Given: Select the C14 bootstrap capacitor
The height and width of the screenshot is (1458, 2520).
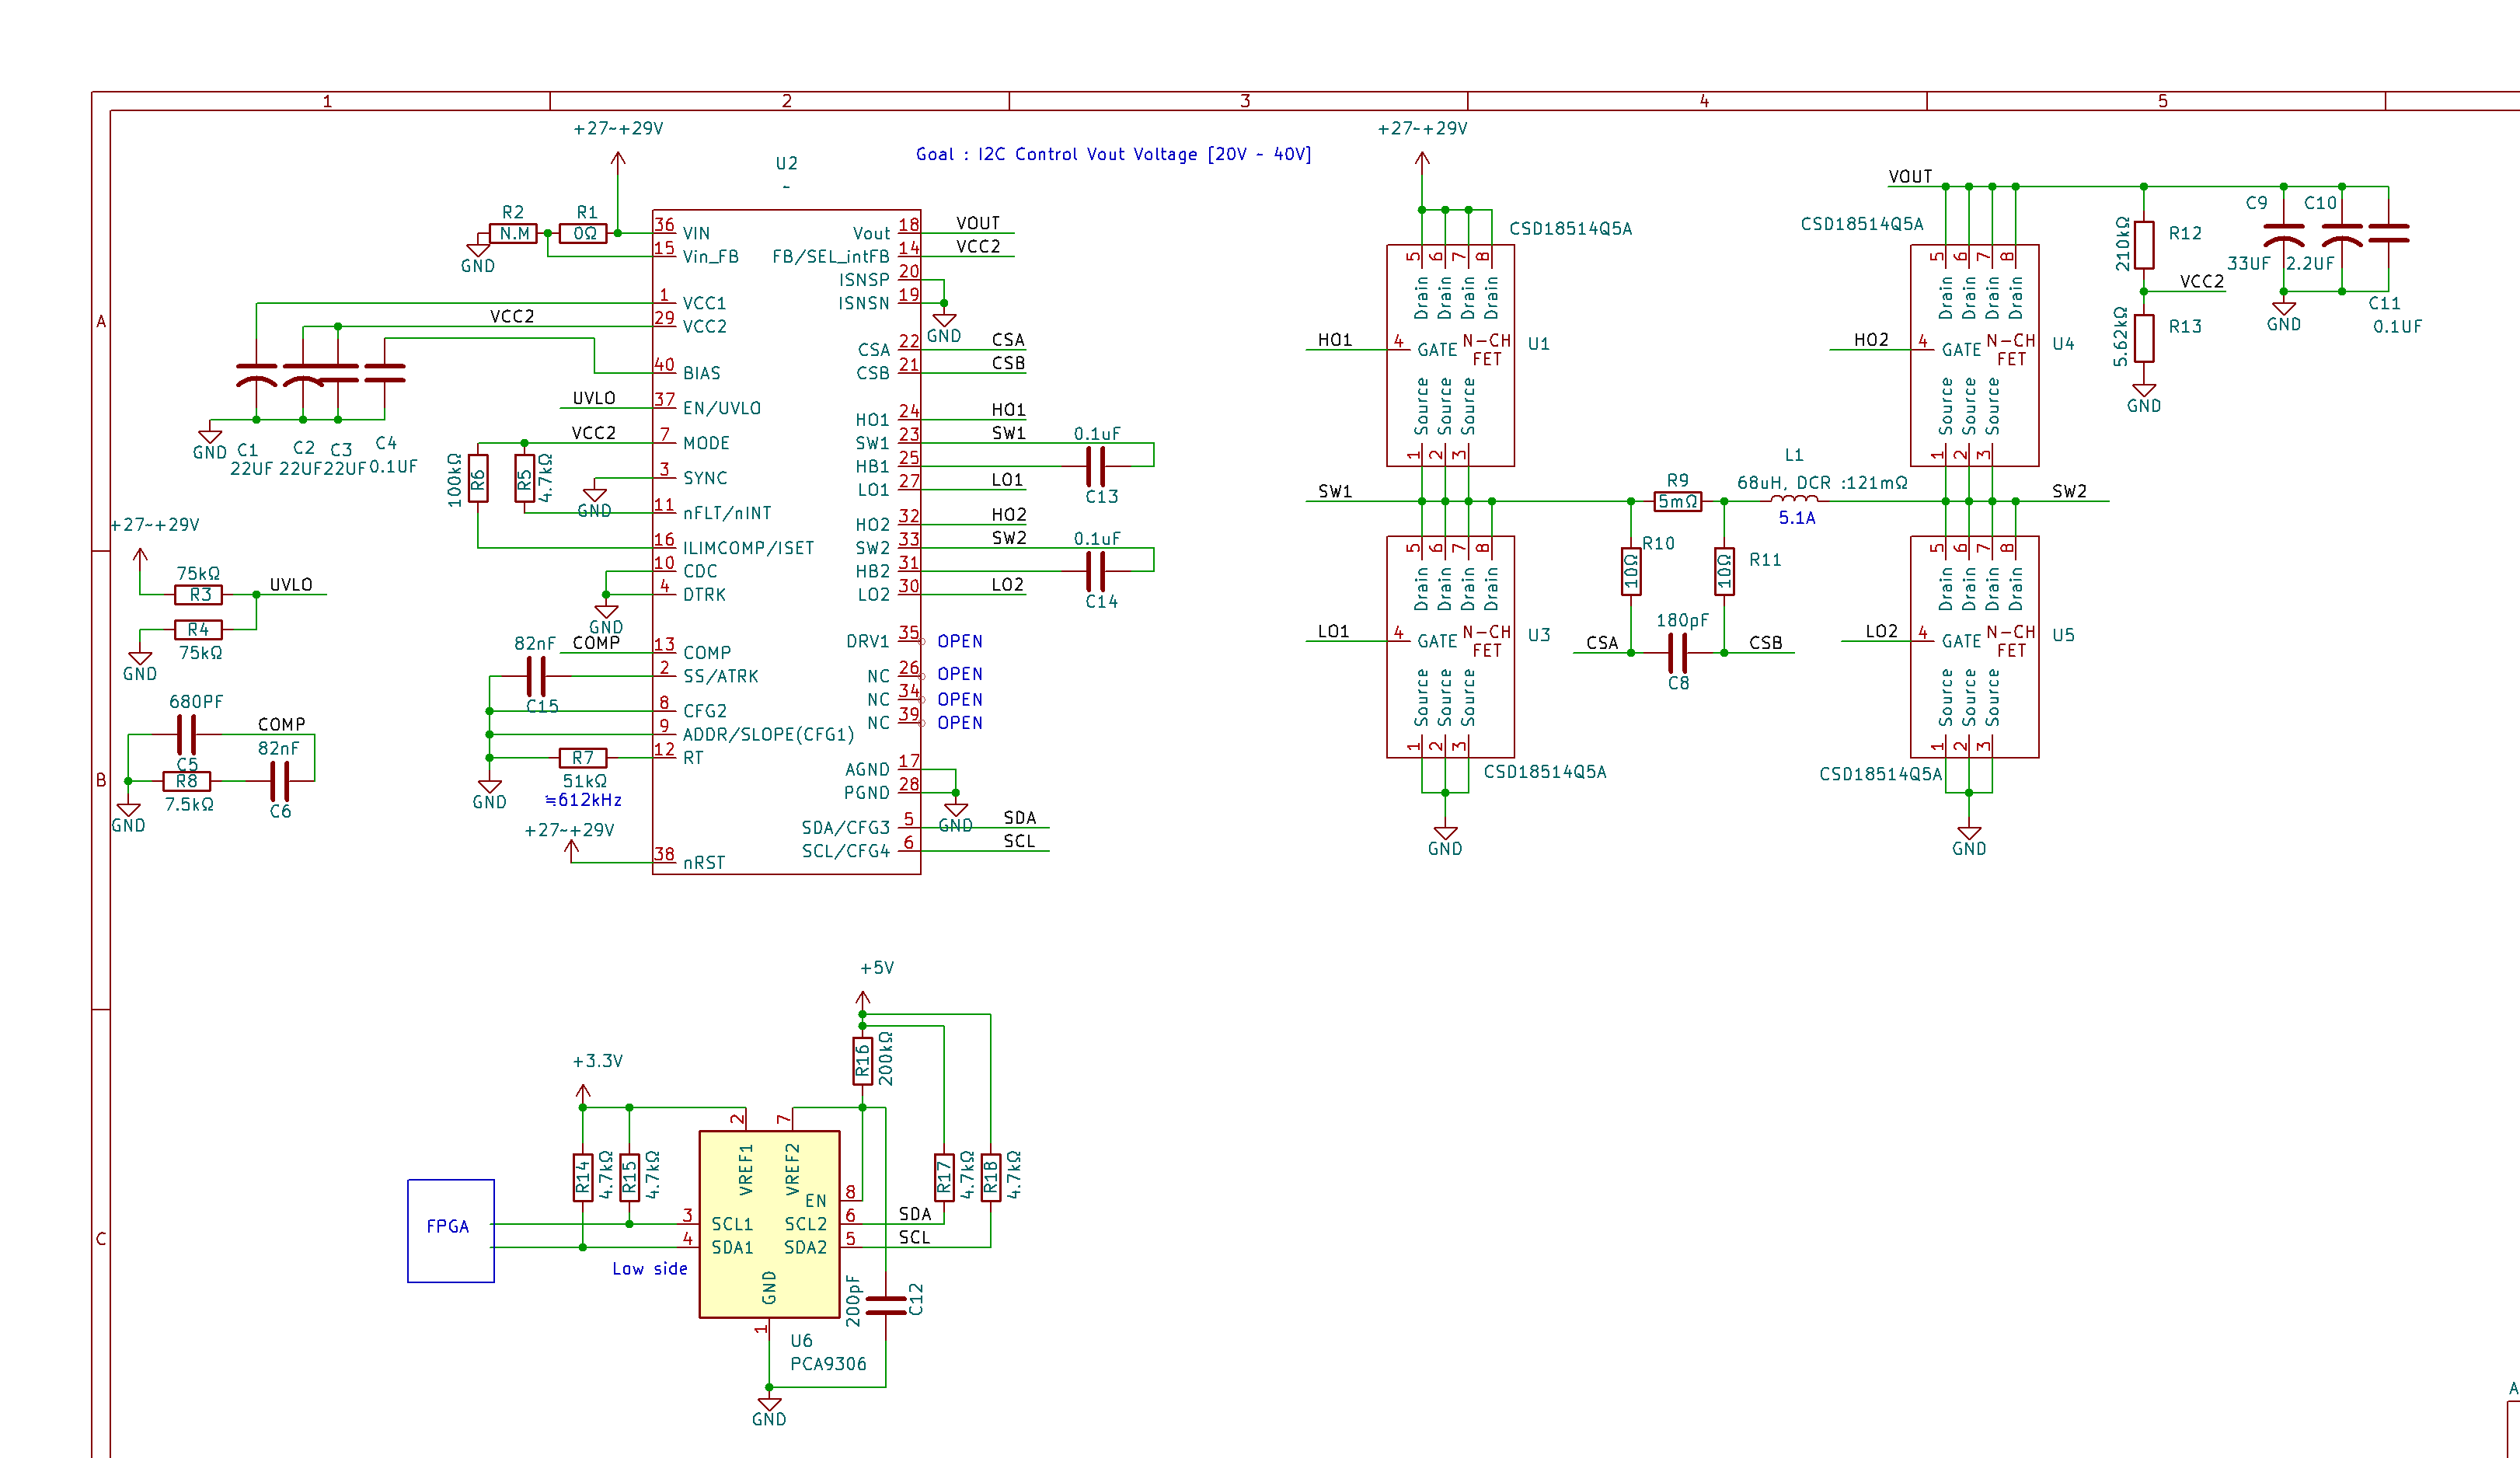Looking at the screenshot, I should [1096, 571].
